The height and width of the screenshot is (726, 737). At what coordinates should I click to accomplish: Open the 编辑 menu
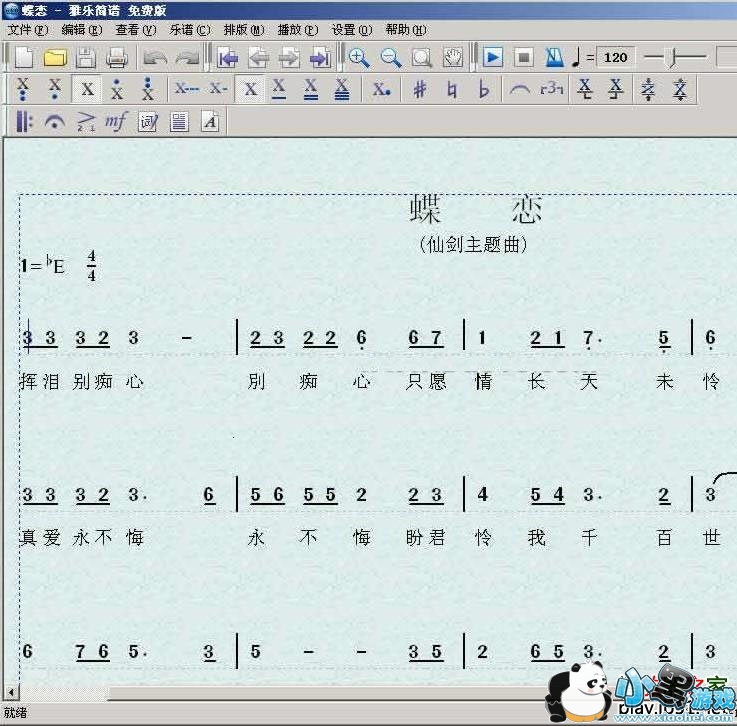pos(82,30)
